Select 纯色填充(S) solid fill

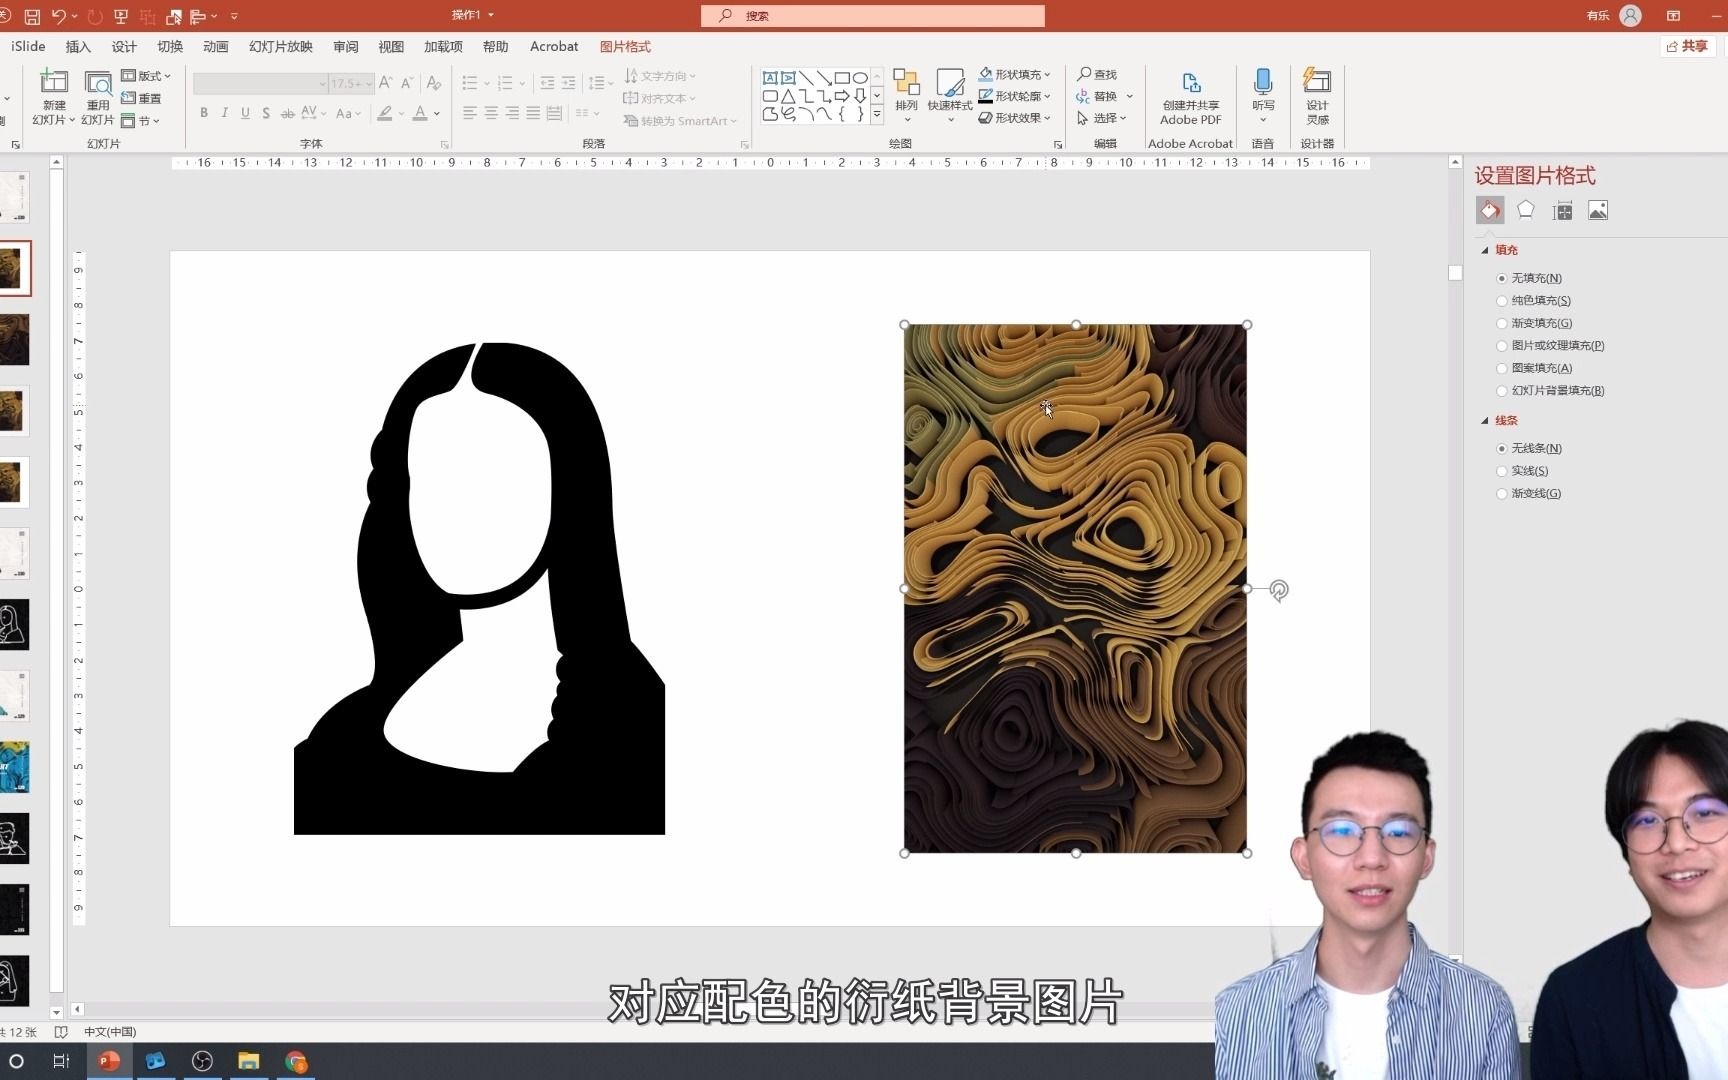pos(1533,301)
